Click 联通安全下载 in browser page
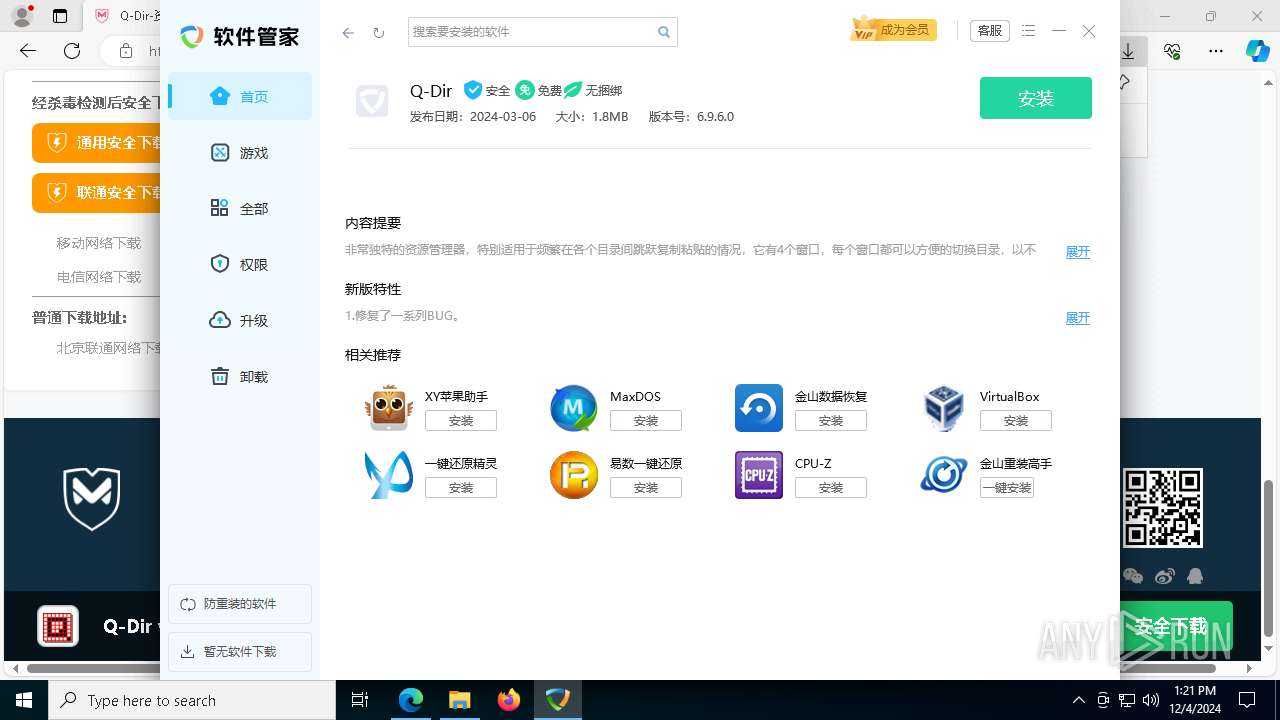Viewport: 1280px width, 720px height. click(x=97, y=193)
